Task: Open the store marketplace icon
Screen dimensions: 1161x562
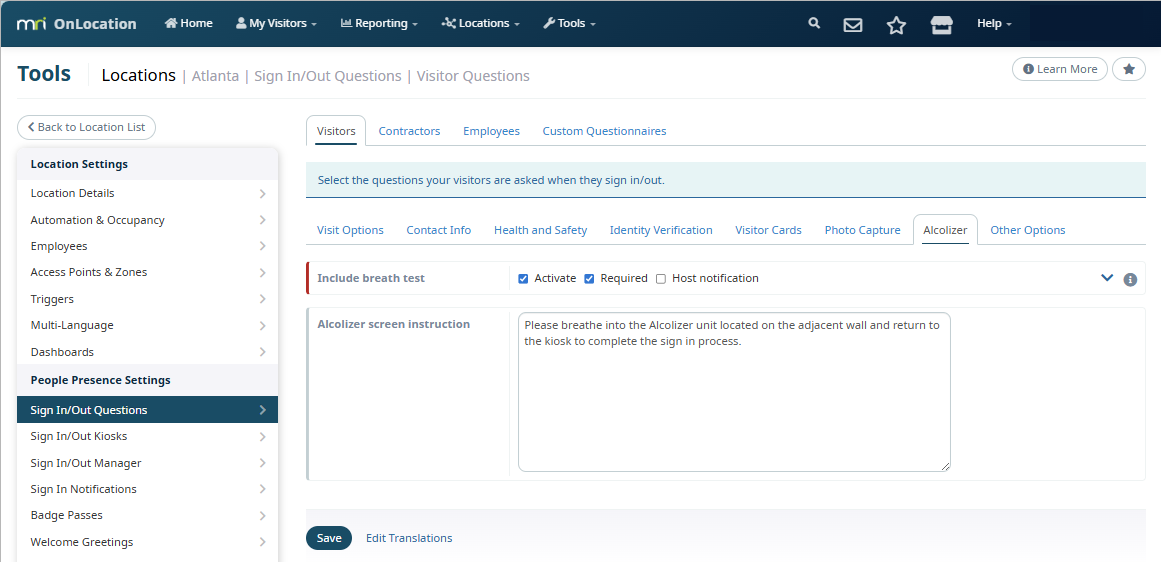Action: (941, 24)
